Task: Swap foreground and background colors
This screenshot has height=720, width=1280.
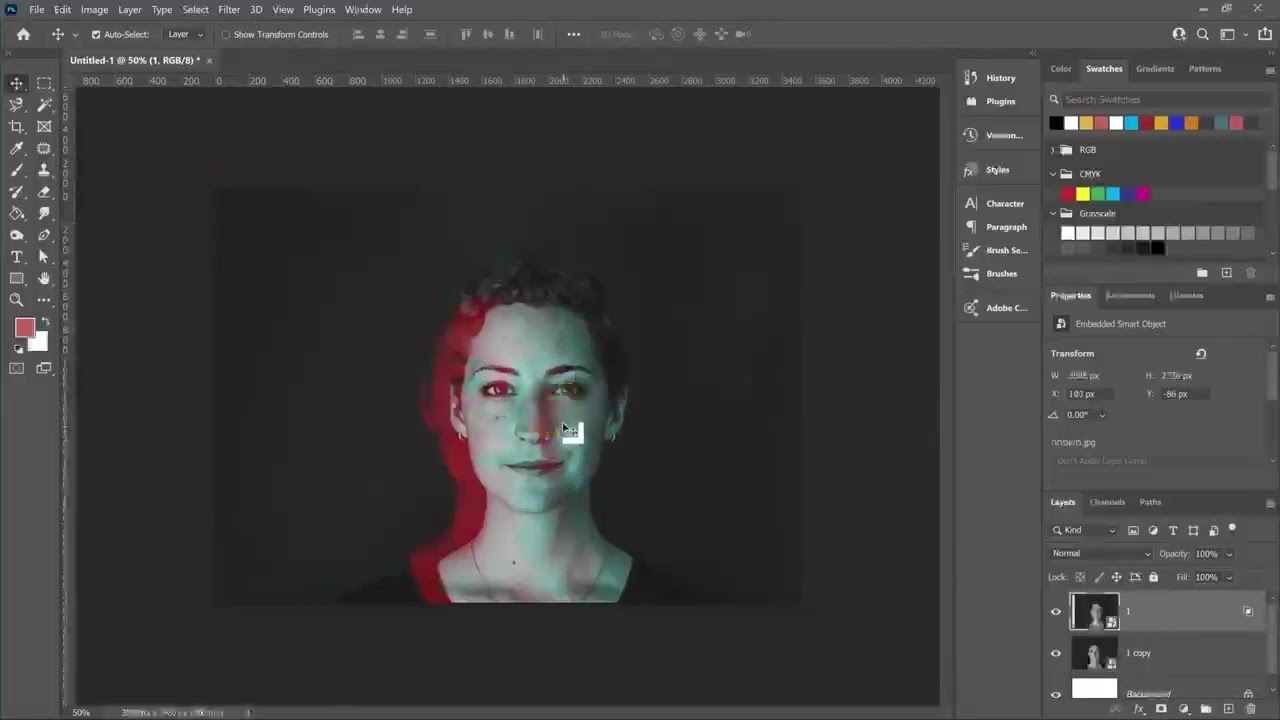Action: pos(44,322)
